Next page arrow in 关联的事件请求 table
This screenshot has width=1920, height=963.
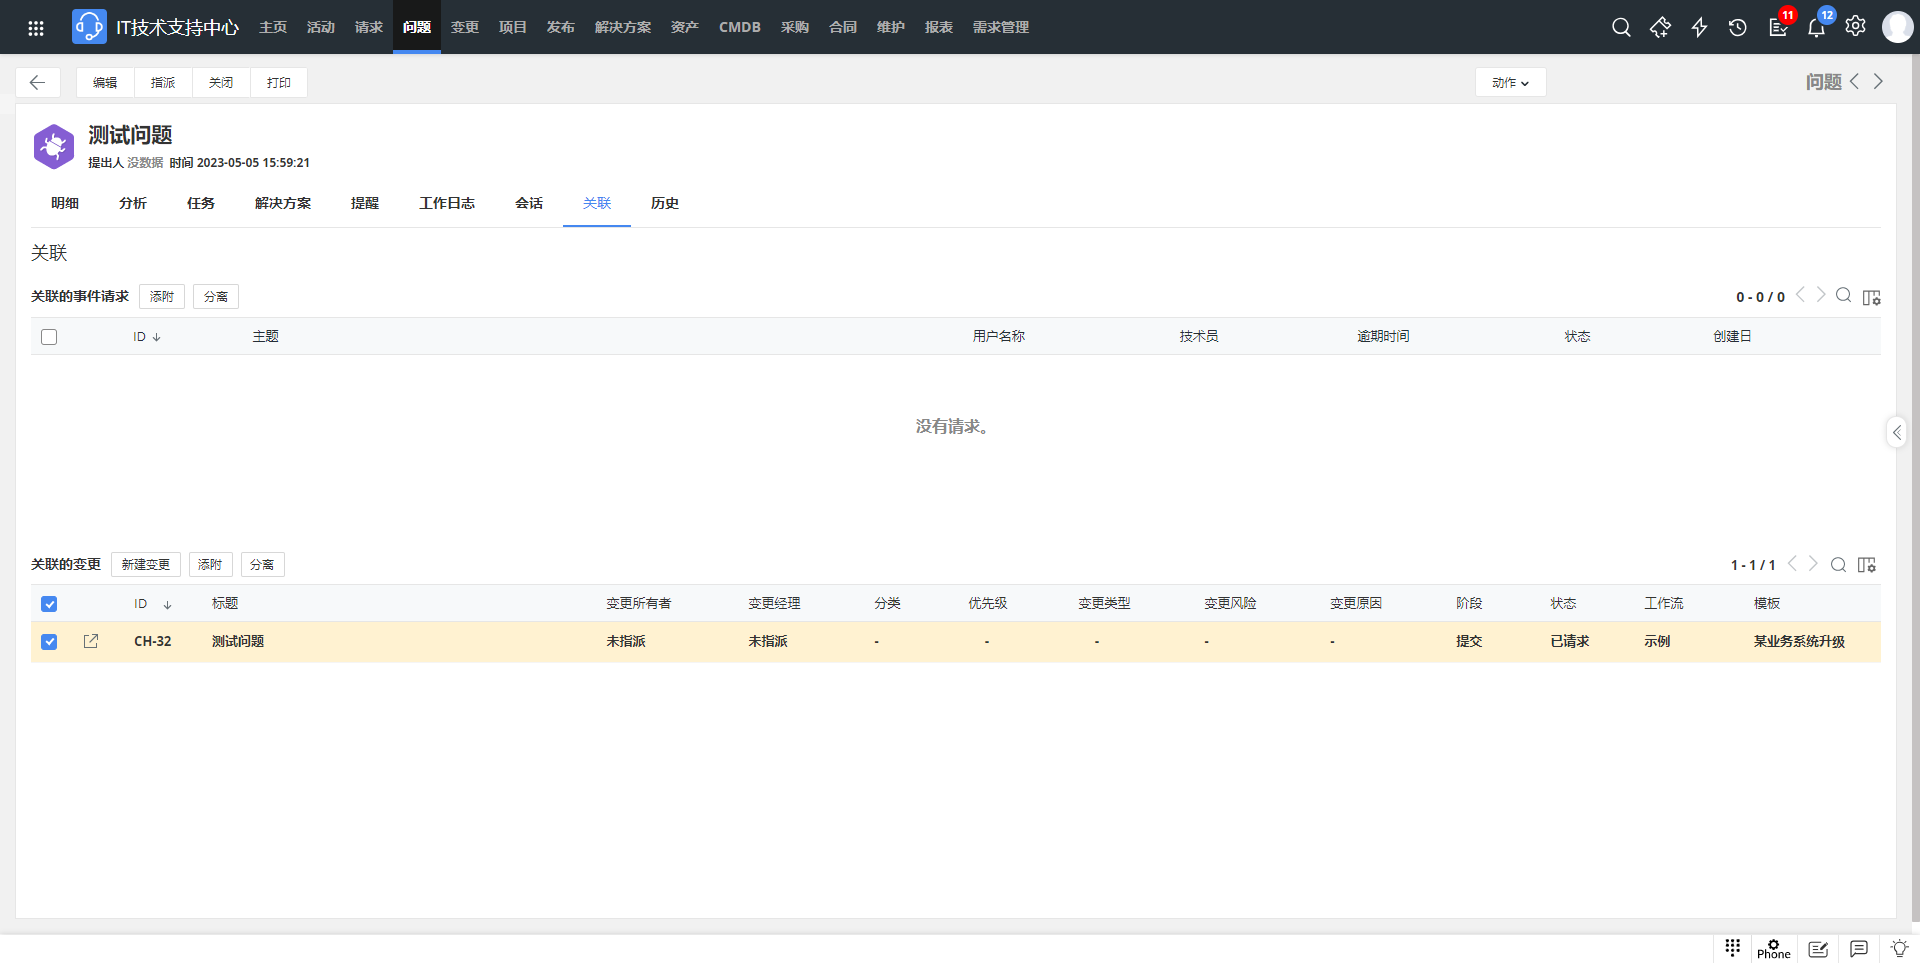pyautogui.click(x=1821, y=295)
